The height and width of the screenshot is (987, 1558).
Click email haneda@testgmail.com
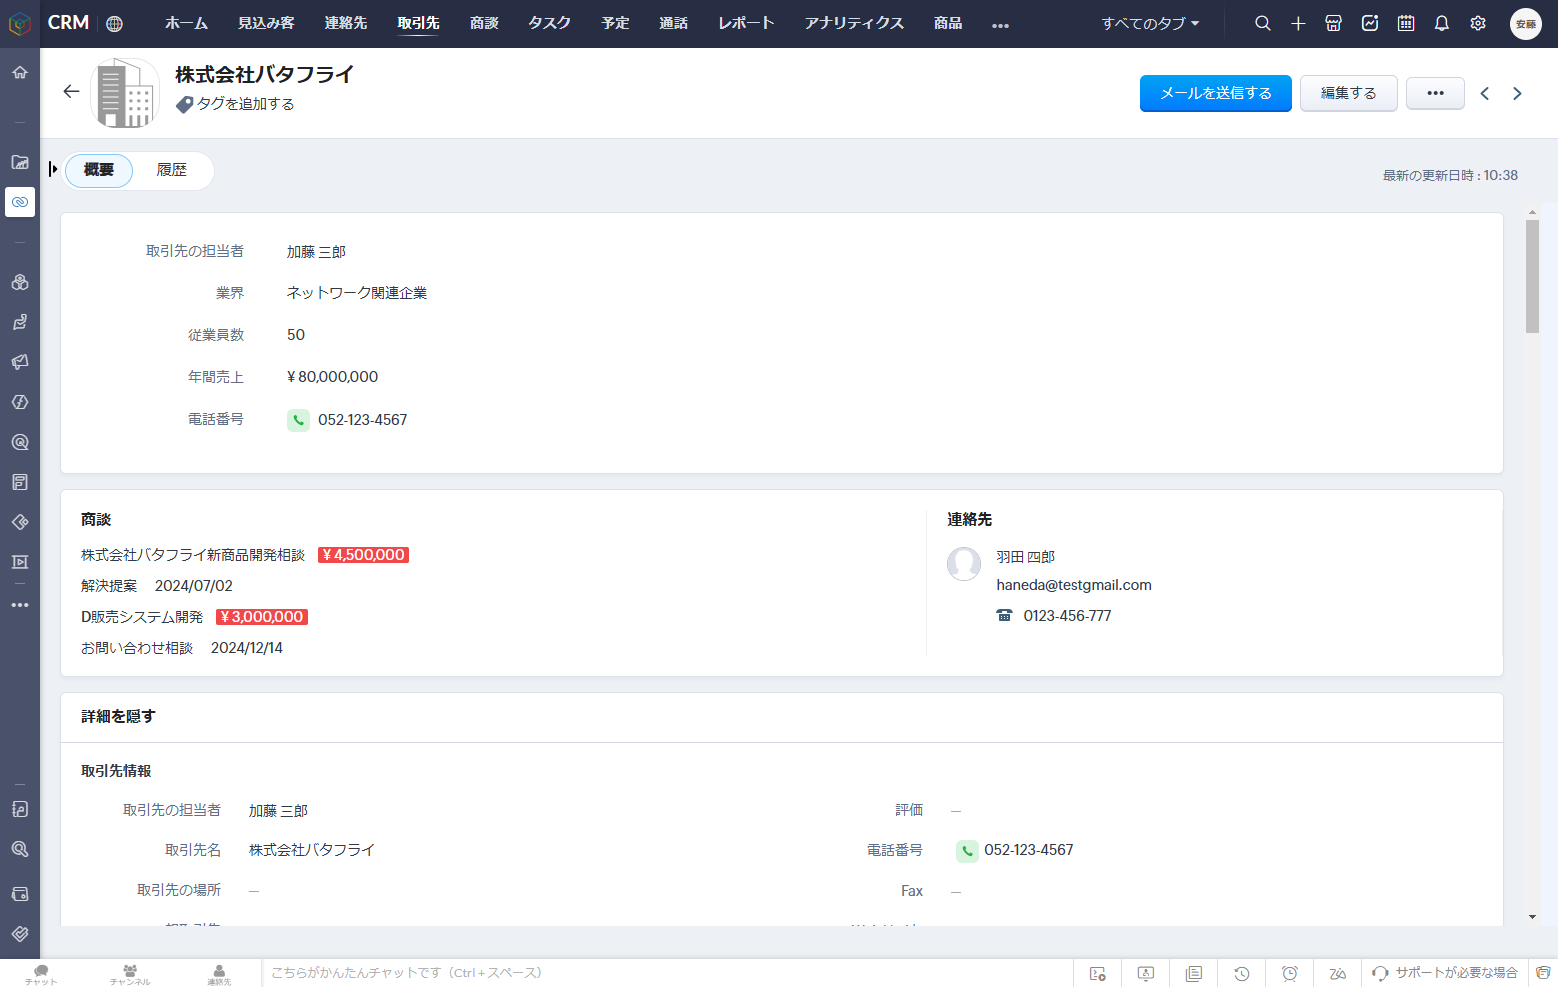pos(1074,585)
